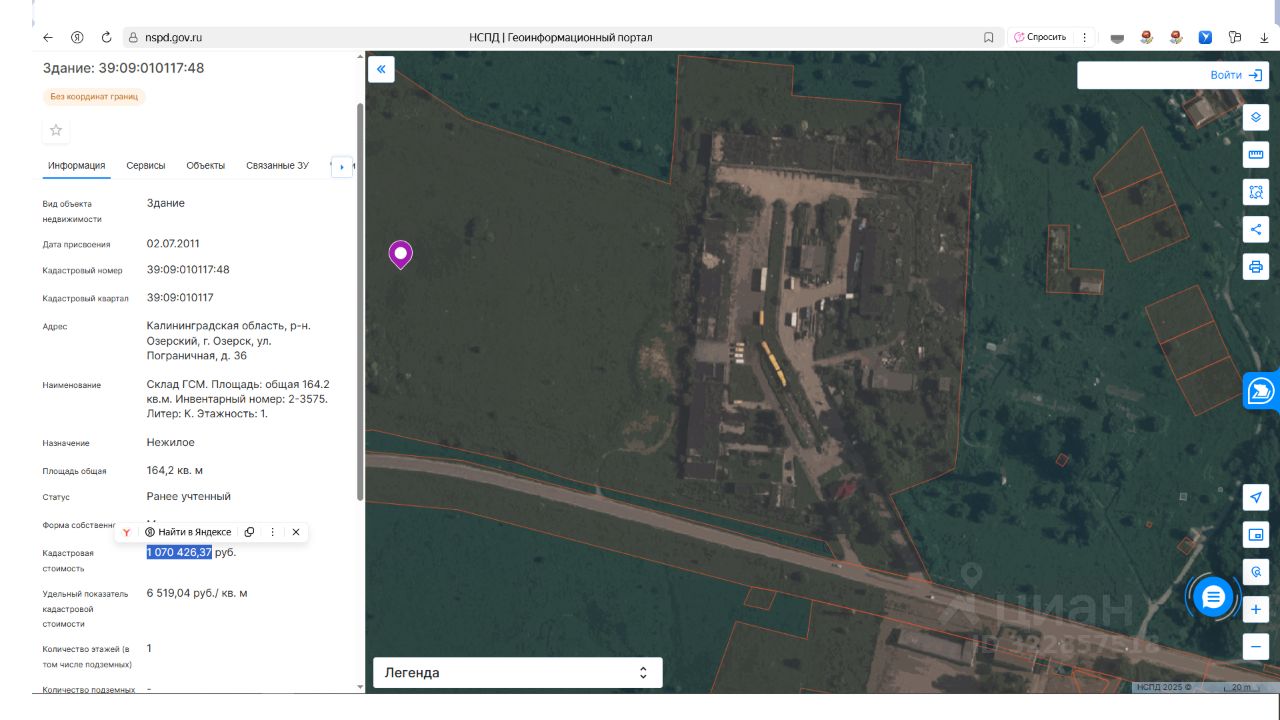Click Найти в Яндексе search button
The width and height of the screenshot is (1280, 720).
(x=188, y=532)
